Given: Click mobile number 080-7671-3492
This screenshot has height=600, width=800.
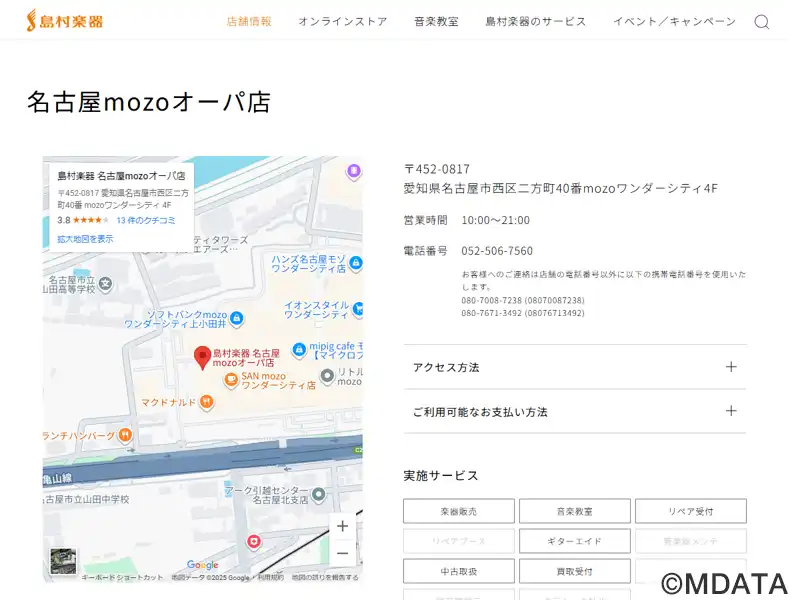Looking at the screenshot, I should tap(523, 313).
